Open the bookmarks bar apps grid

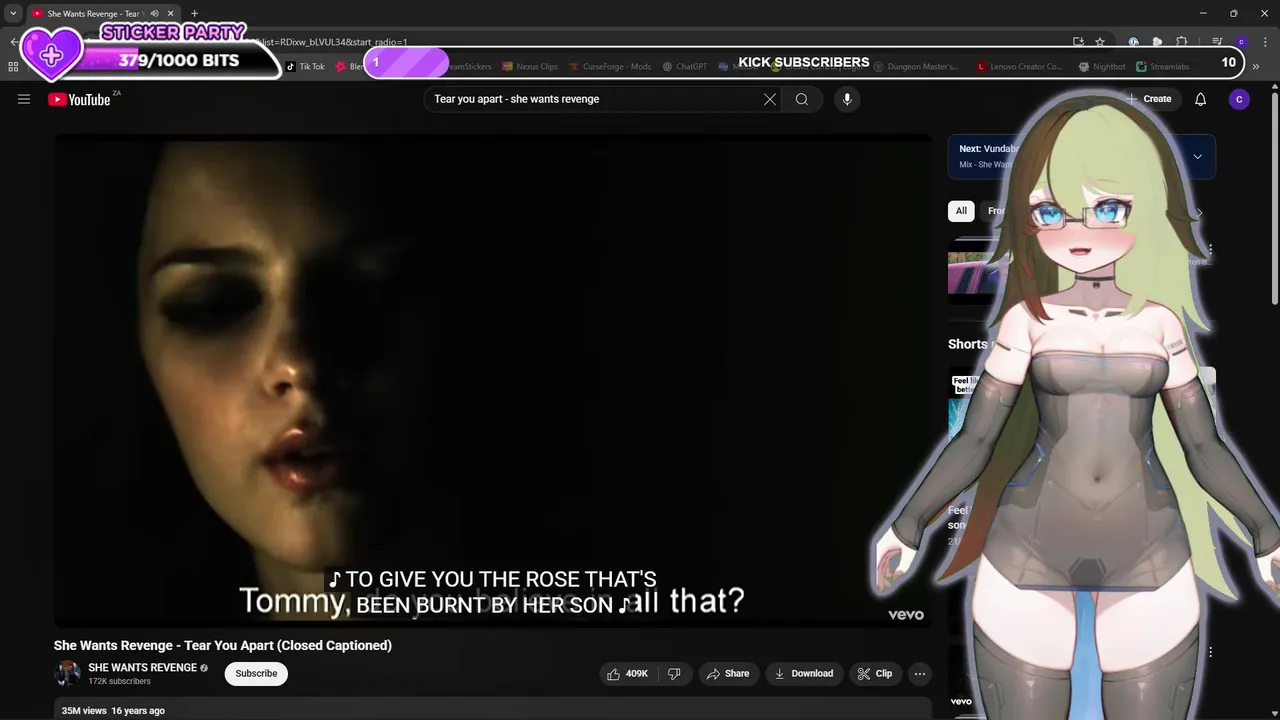point(13,67)
